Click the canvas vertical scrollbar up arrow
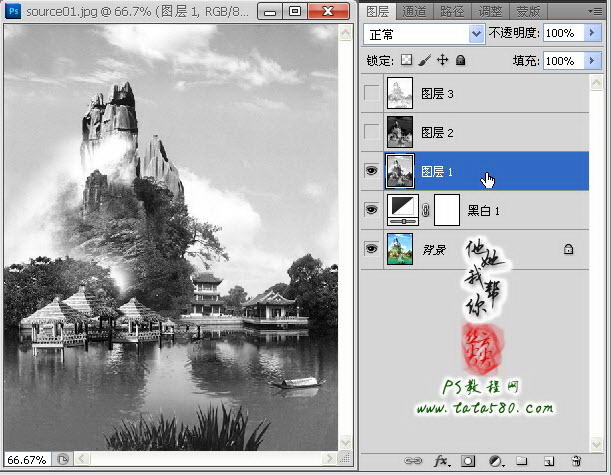The image size is (611, 475). click(x=345, y=33)
